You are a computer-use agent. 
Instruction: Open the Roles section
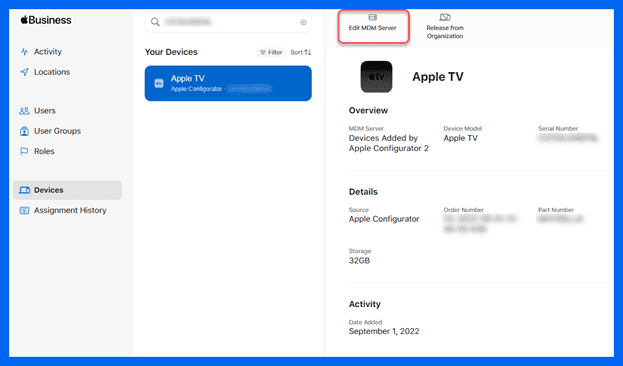[x=44, y=151]
